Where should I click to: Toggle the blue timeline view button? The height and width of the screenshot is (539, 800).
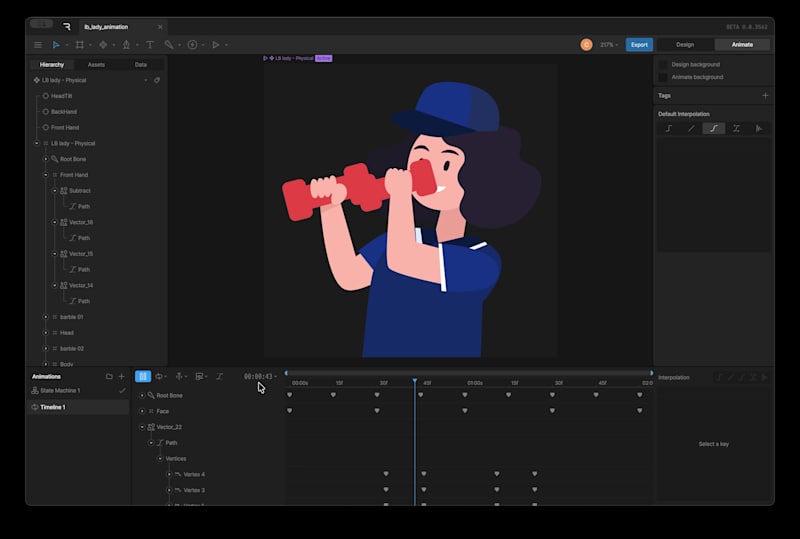click(143, 377)
